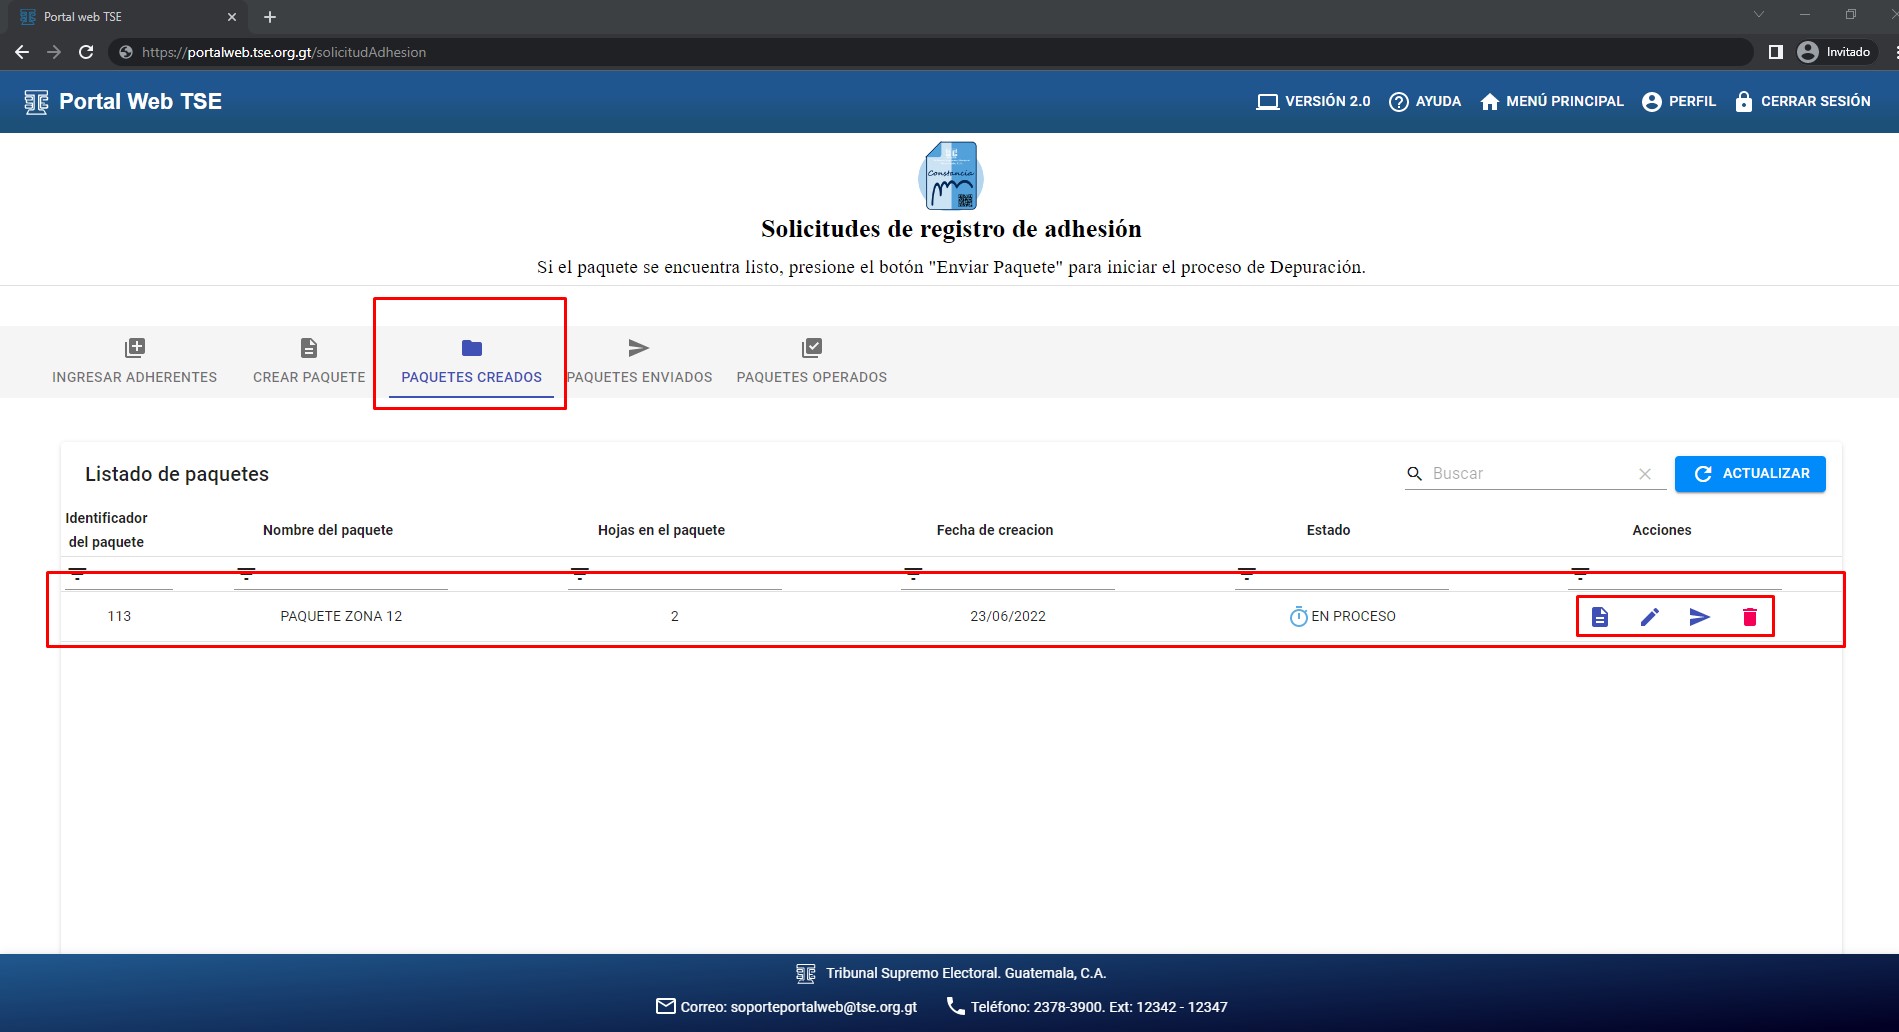Open the filter under Identificador del paquete
1899x1032 pixels.
coord(77,574)
